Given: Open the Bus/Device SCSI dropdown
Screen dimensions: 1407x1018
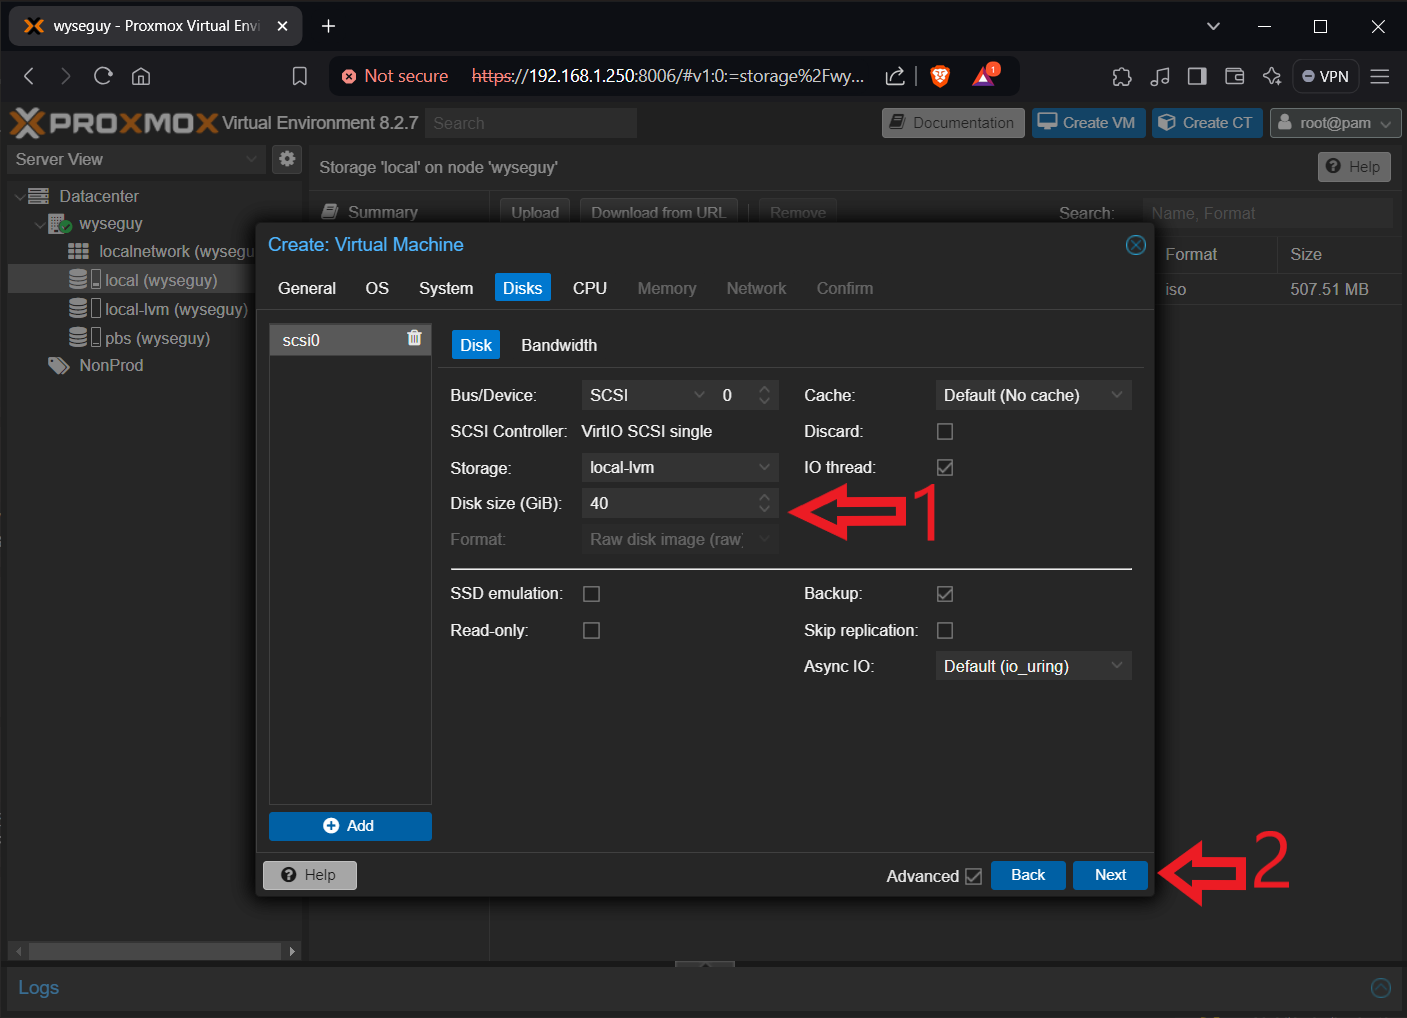Looking at the screenshot, I should [x=699, y=395].
